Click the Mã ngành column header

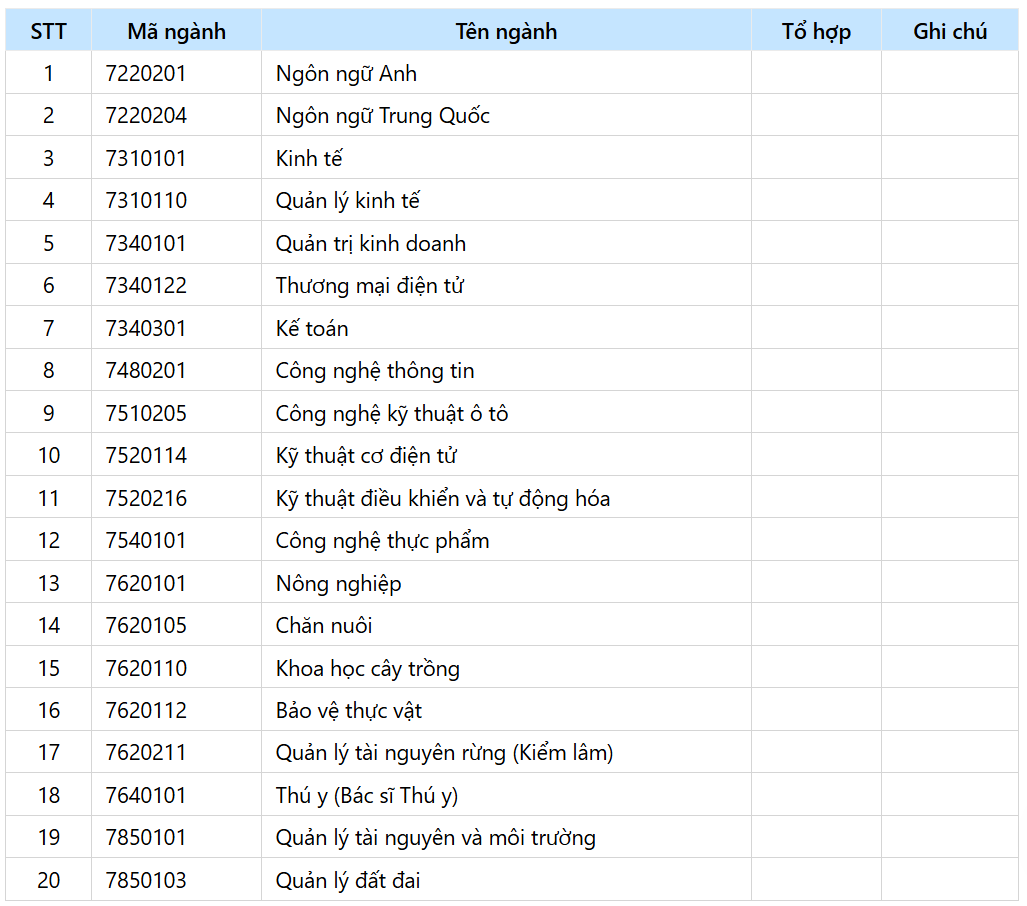coord(176,31)
